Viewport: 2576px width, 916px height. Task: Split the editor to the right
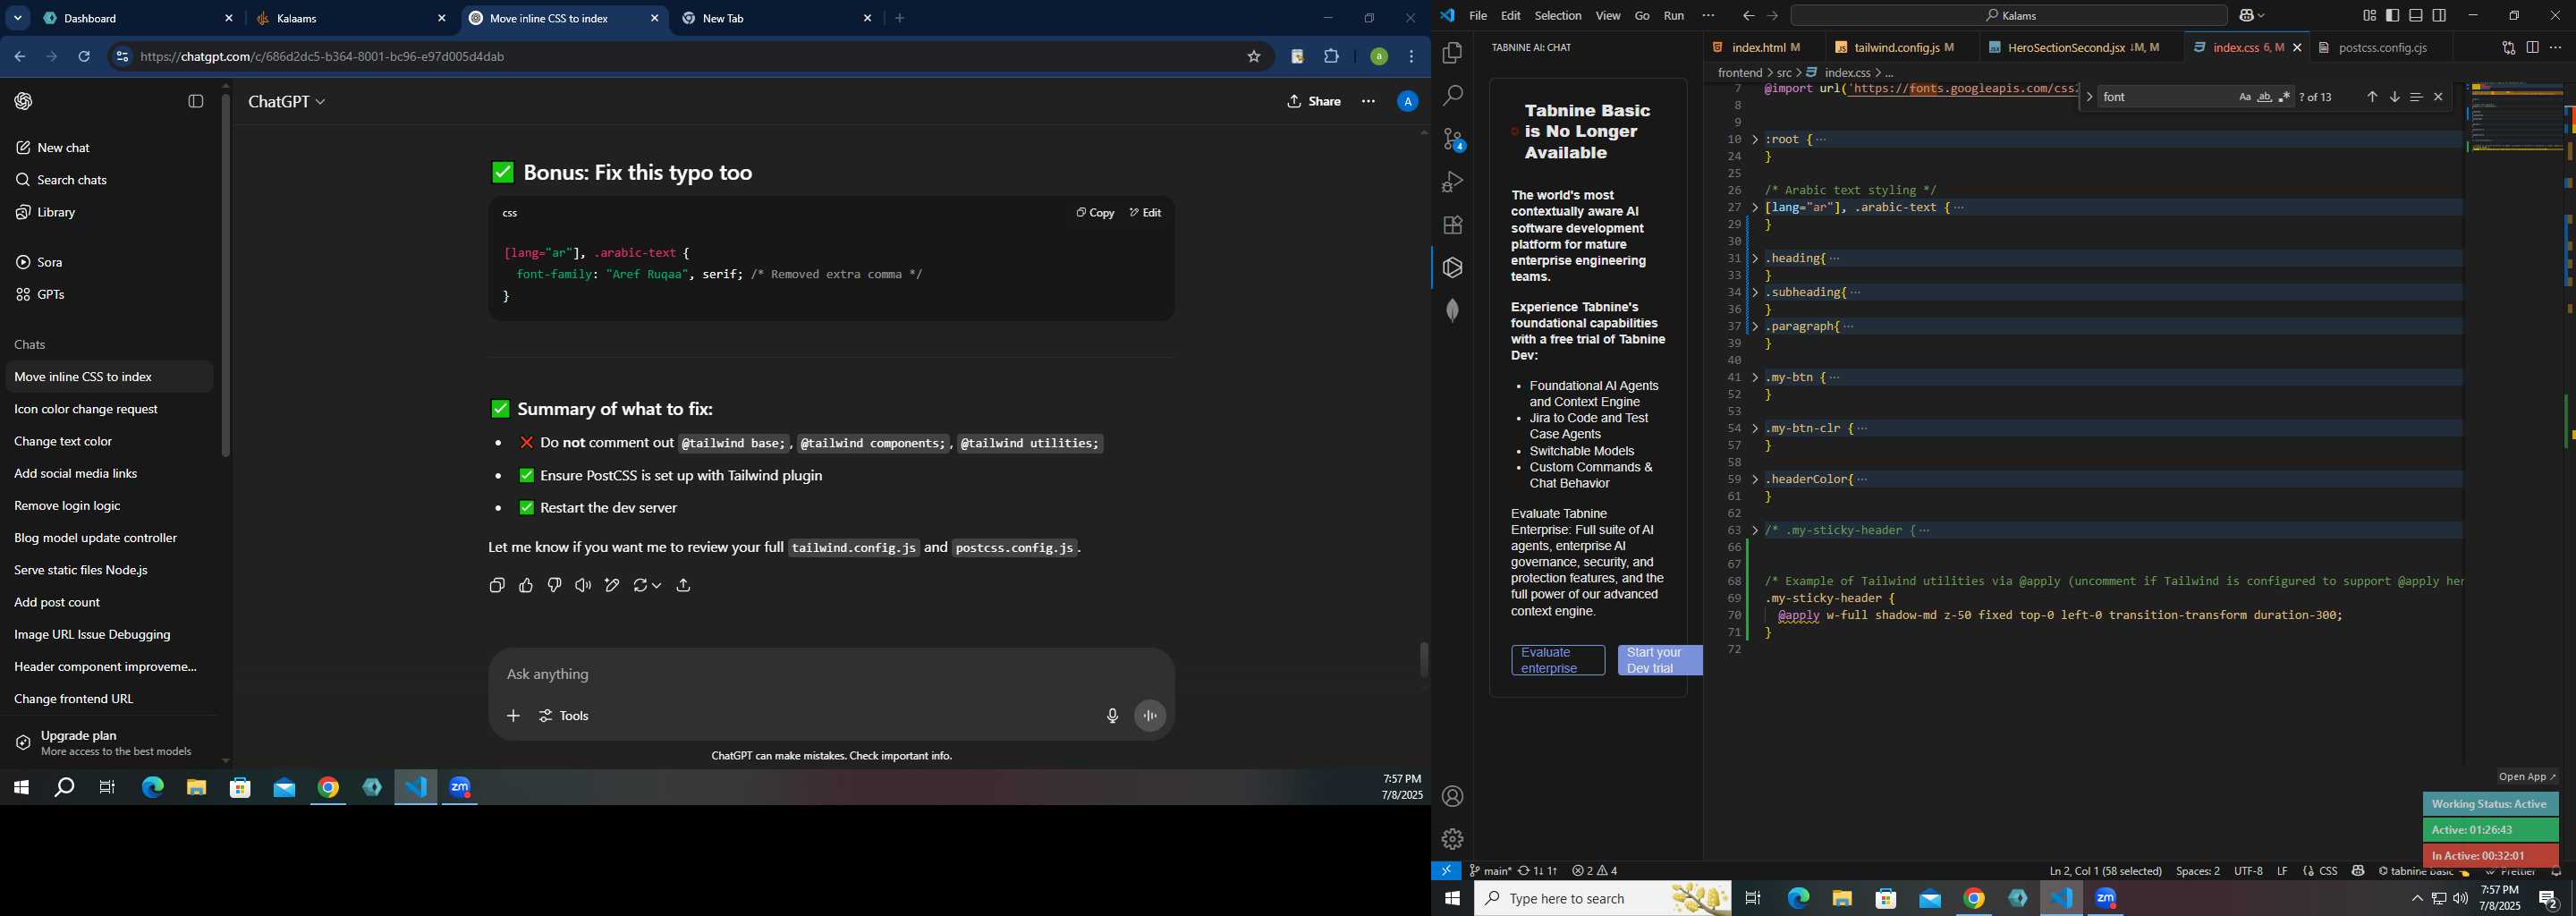pos(2532,48)
